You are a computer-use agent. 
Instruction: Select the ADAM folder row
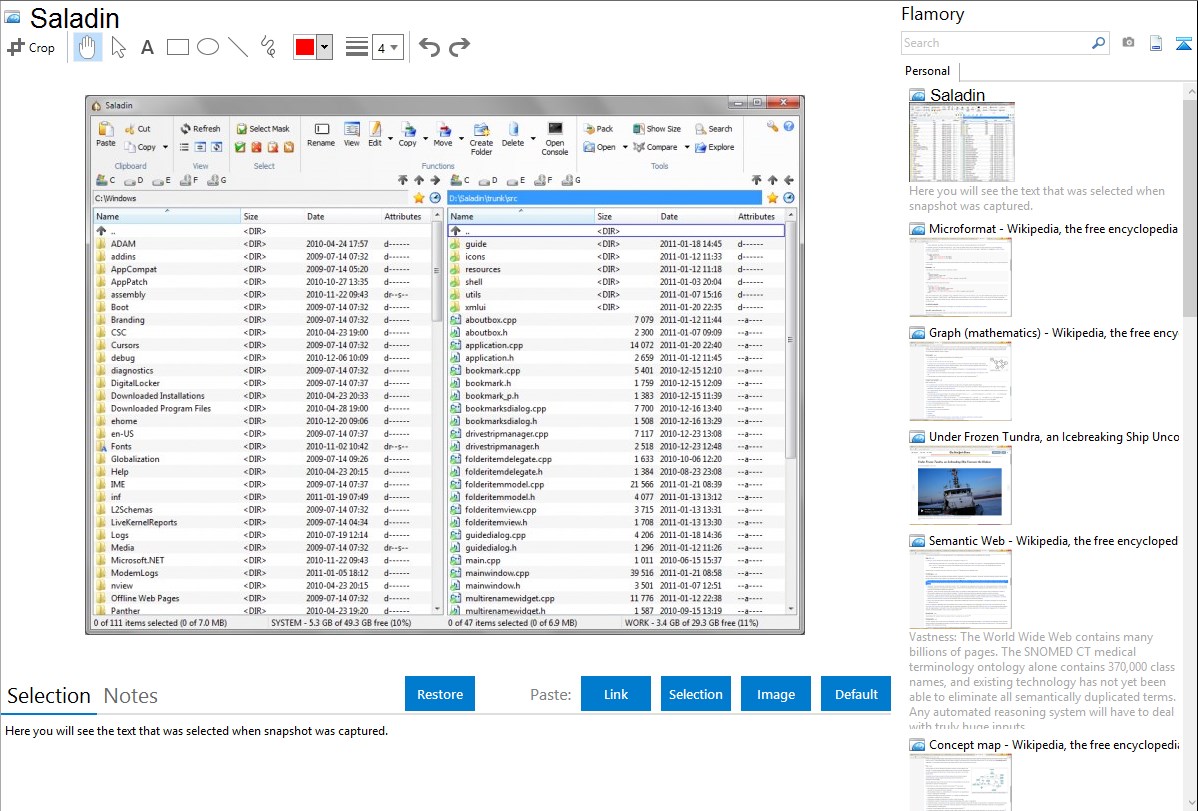click(262, 244)
